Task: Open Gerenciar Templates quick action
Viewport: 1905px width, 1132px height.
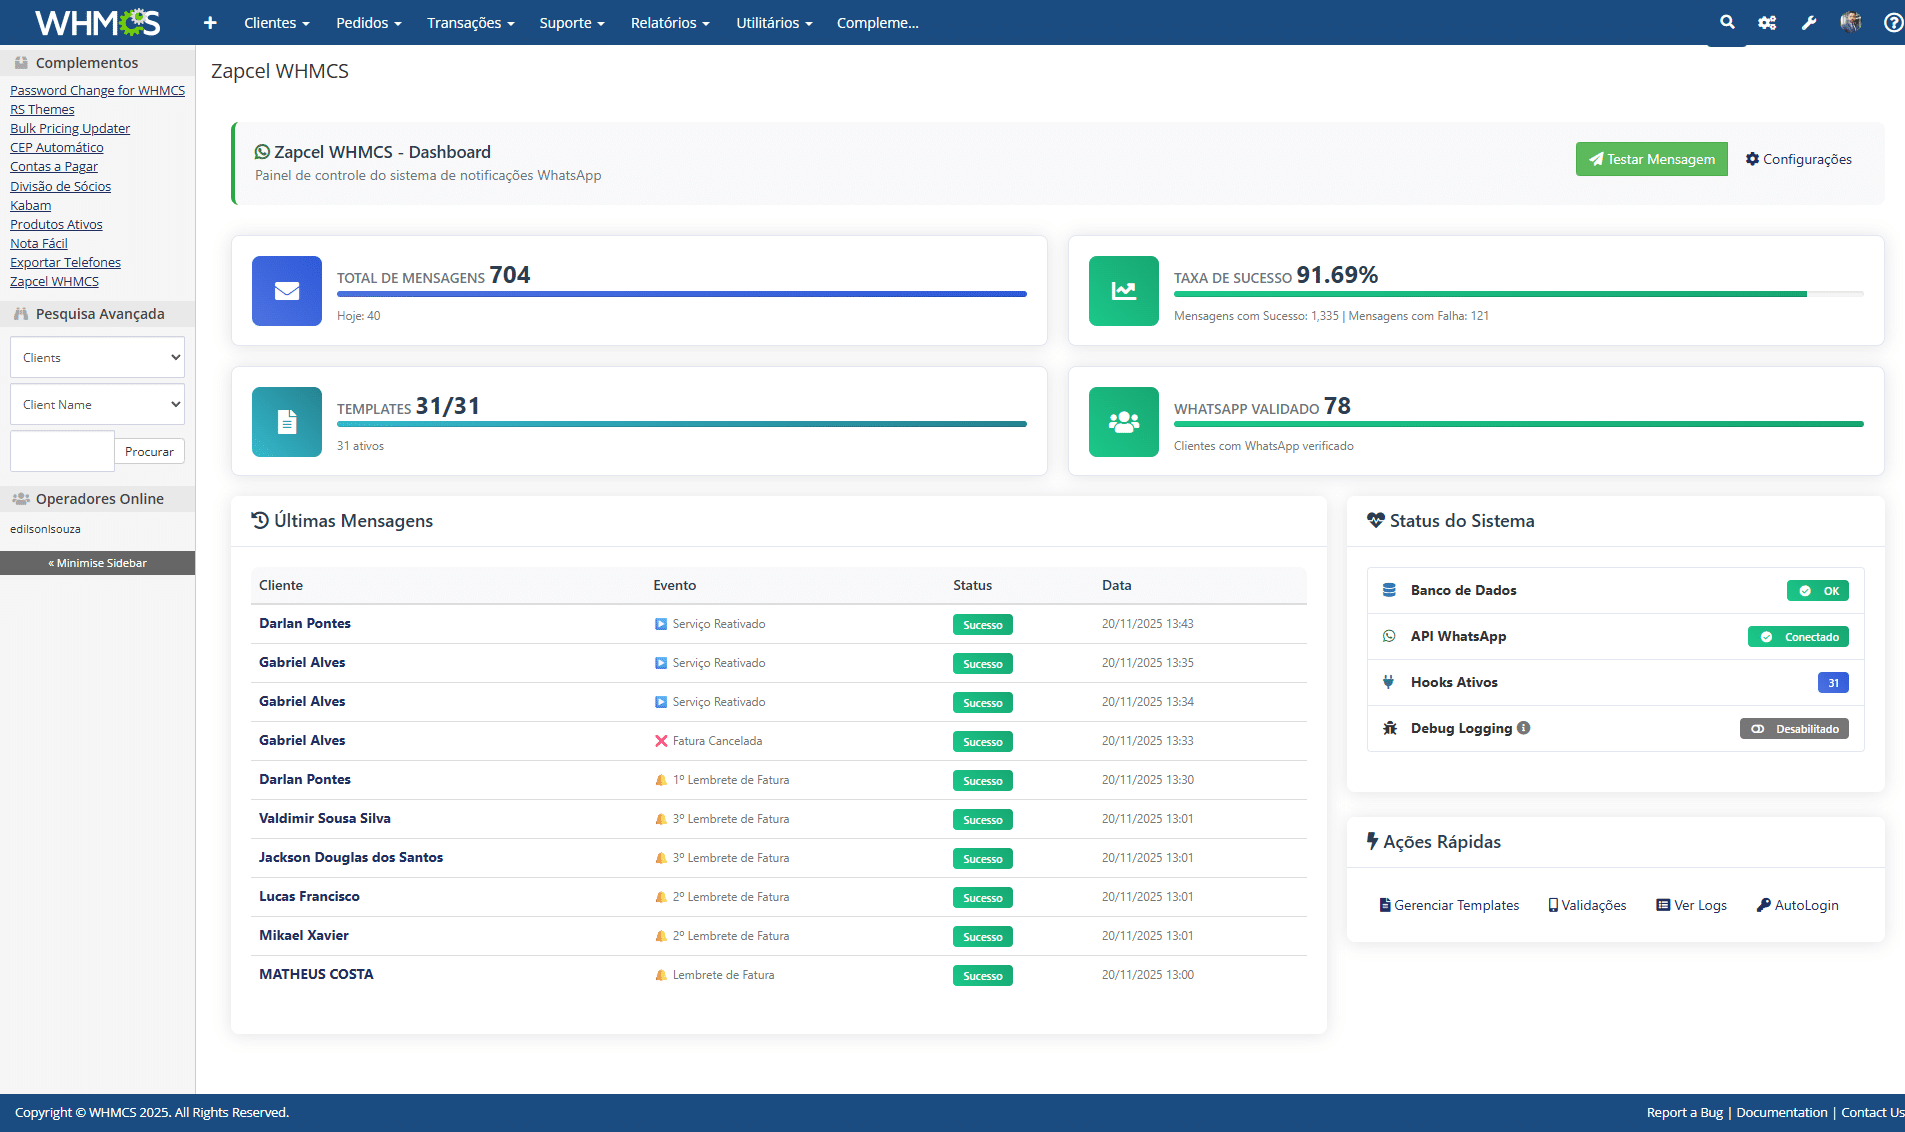Action: tap(1449, 905)
